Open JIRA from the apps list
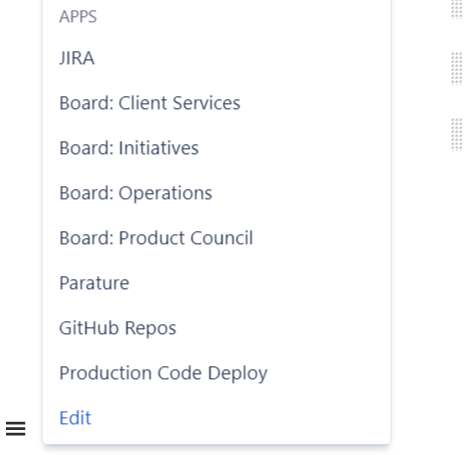The width and height of the screenshot is (465, 455). (77, 58)
